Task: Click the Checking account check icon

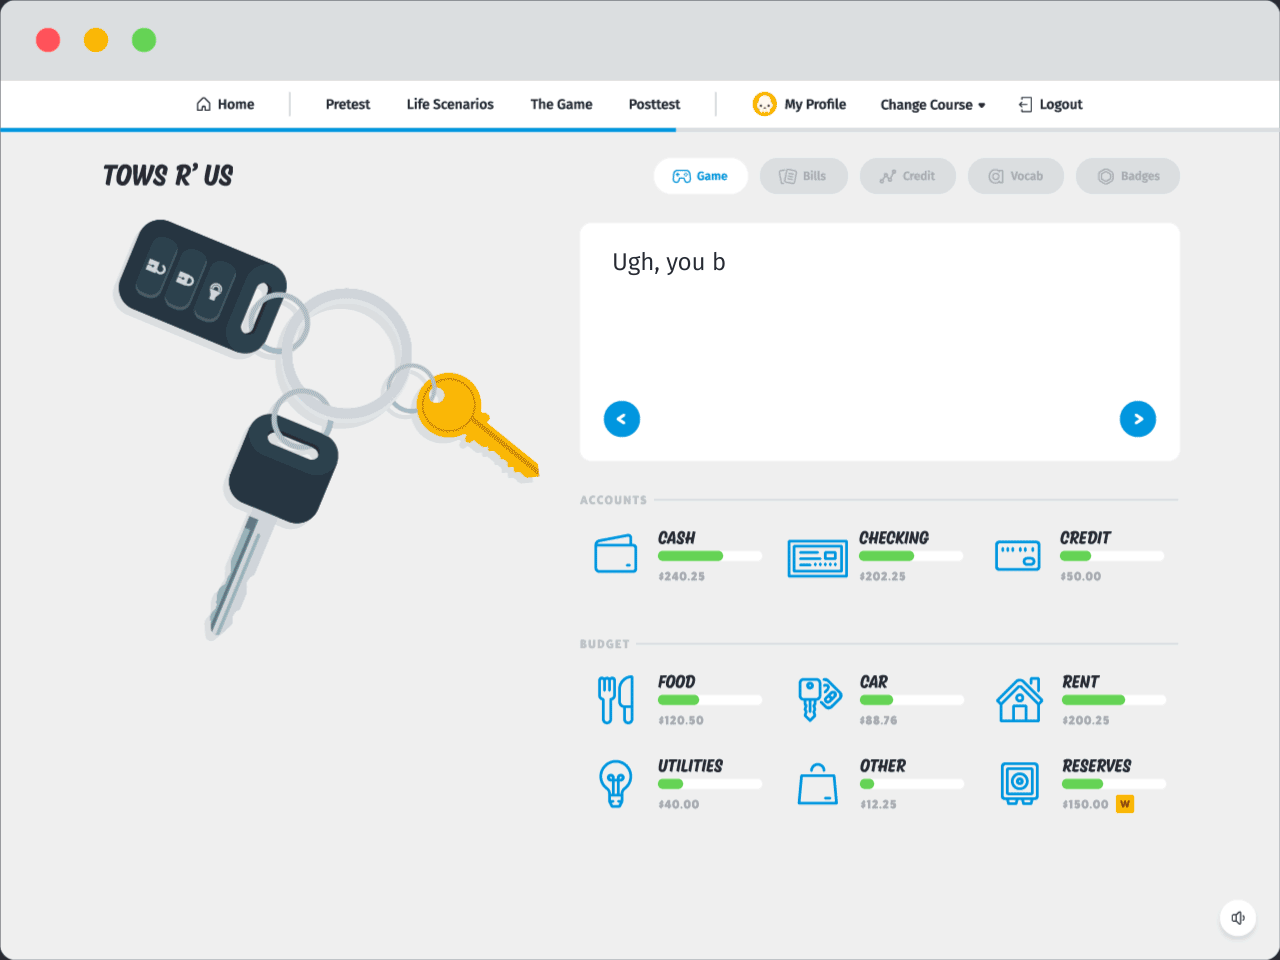Action: tap(818, 557)
